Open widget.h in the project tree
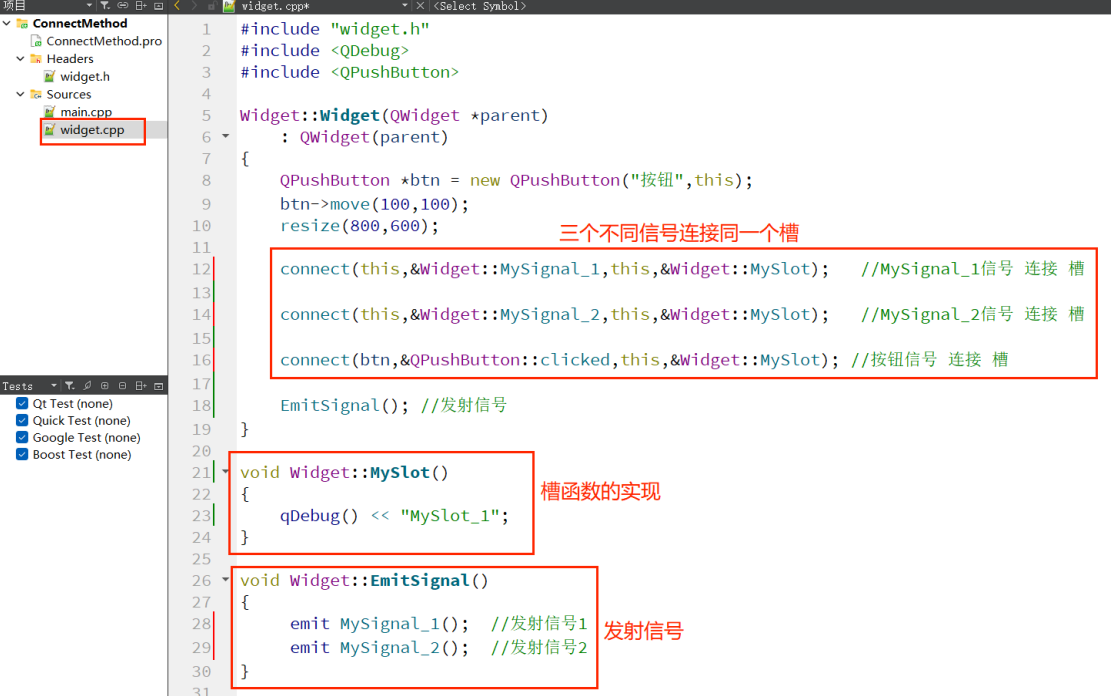 tap(85, 77)
